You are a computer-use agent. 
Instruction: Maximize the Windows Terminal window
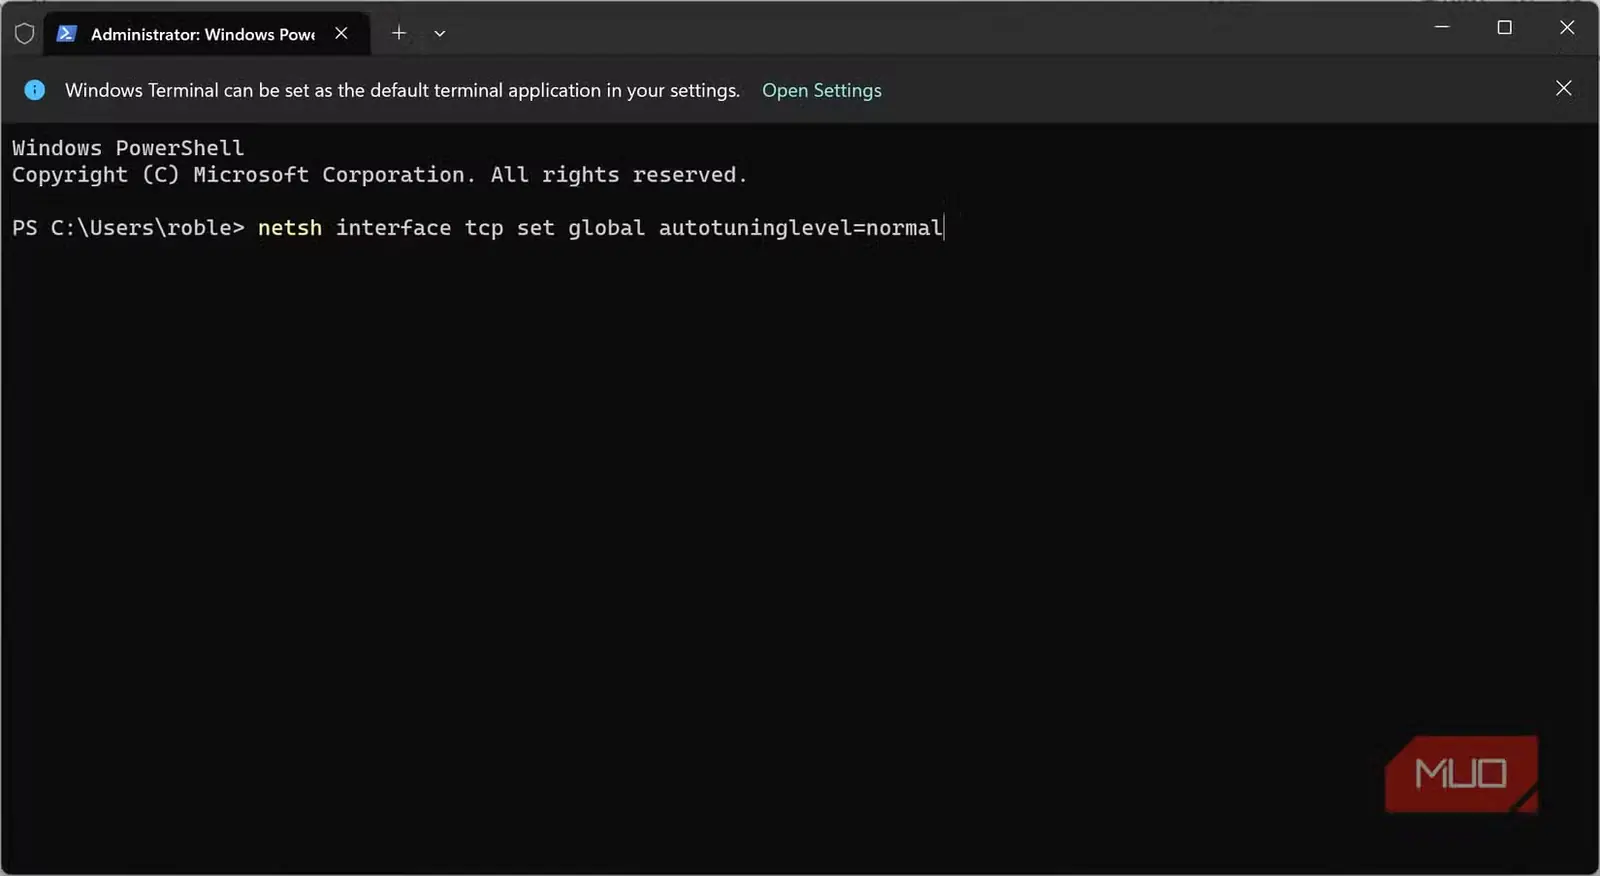[1504, 27]
